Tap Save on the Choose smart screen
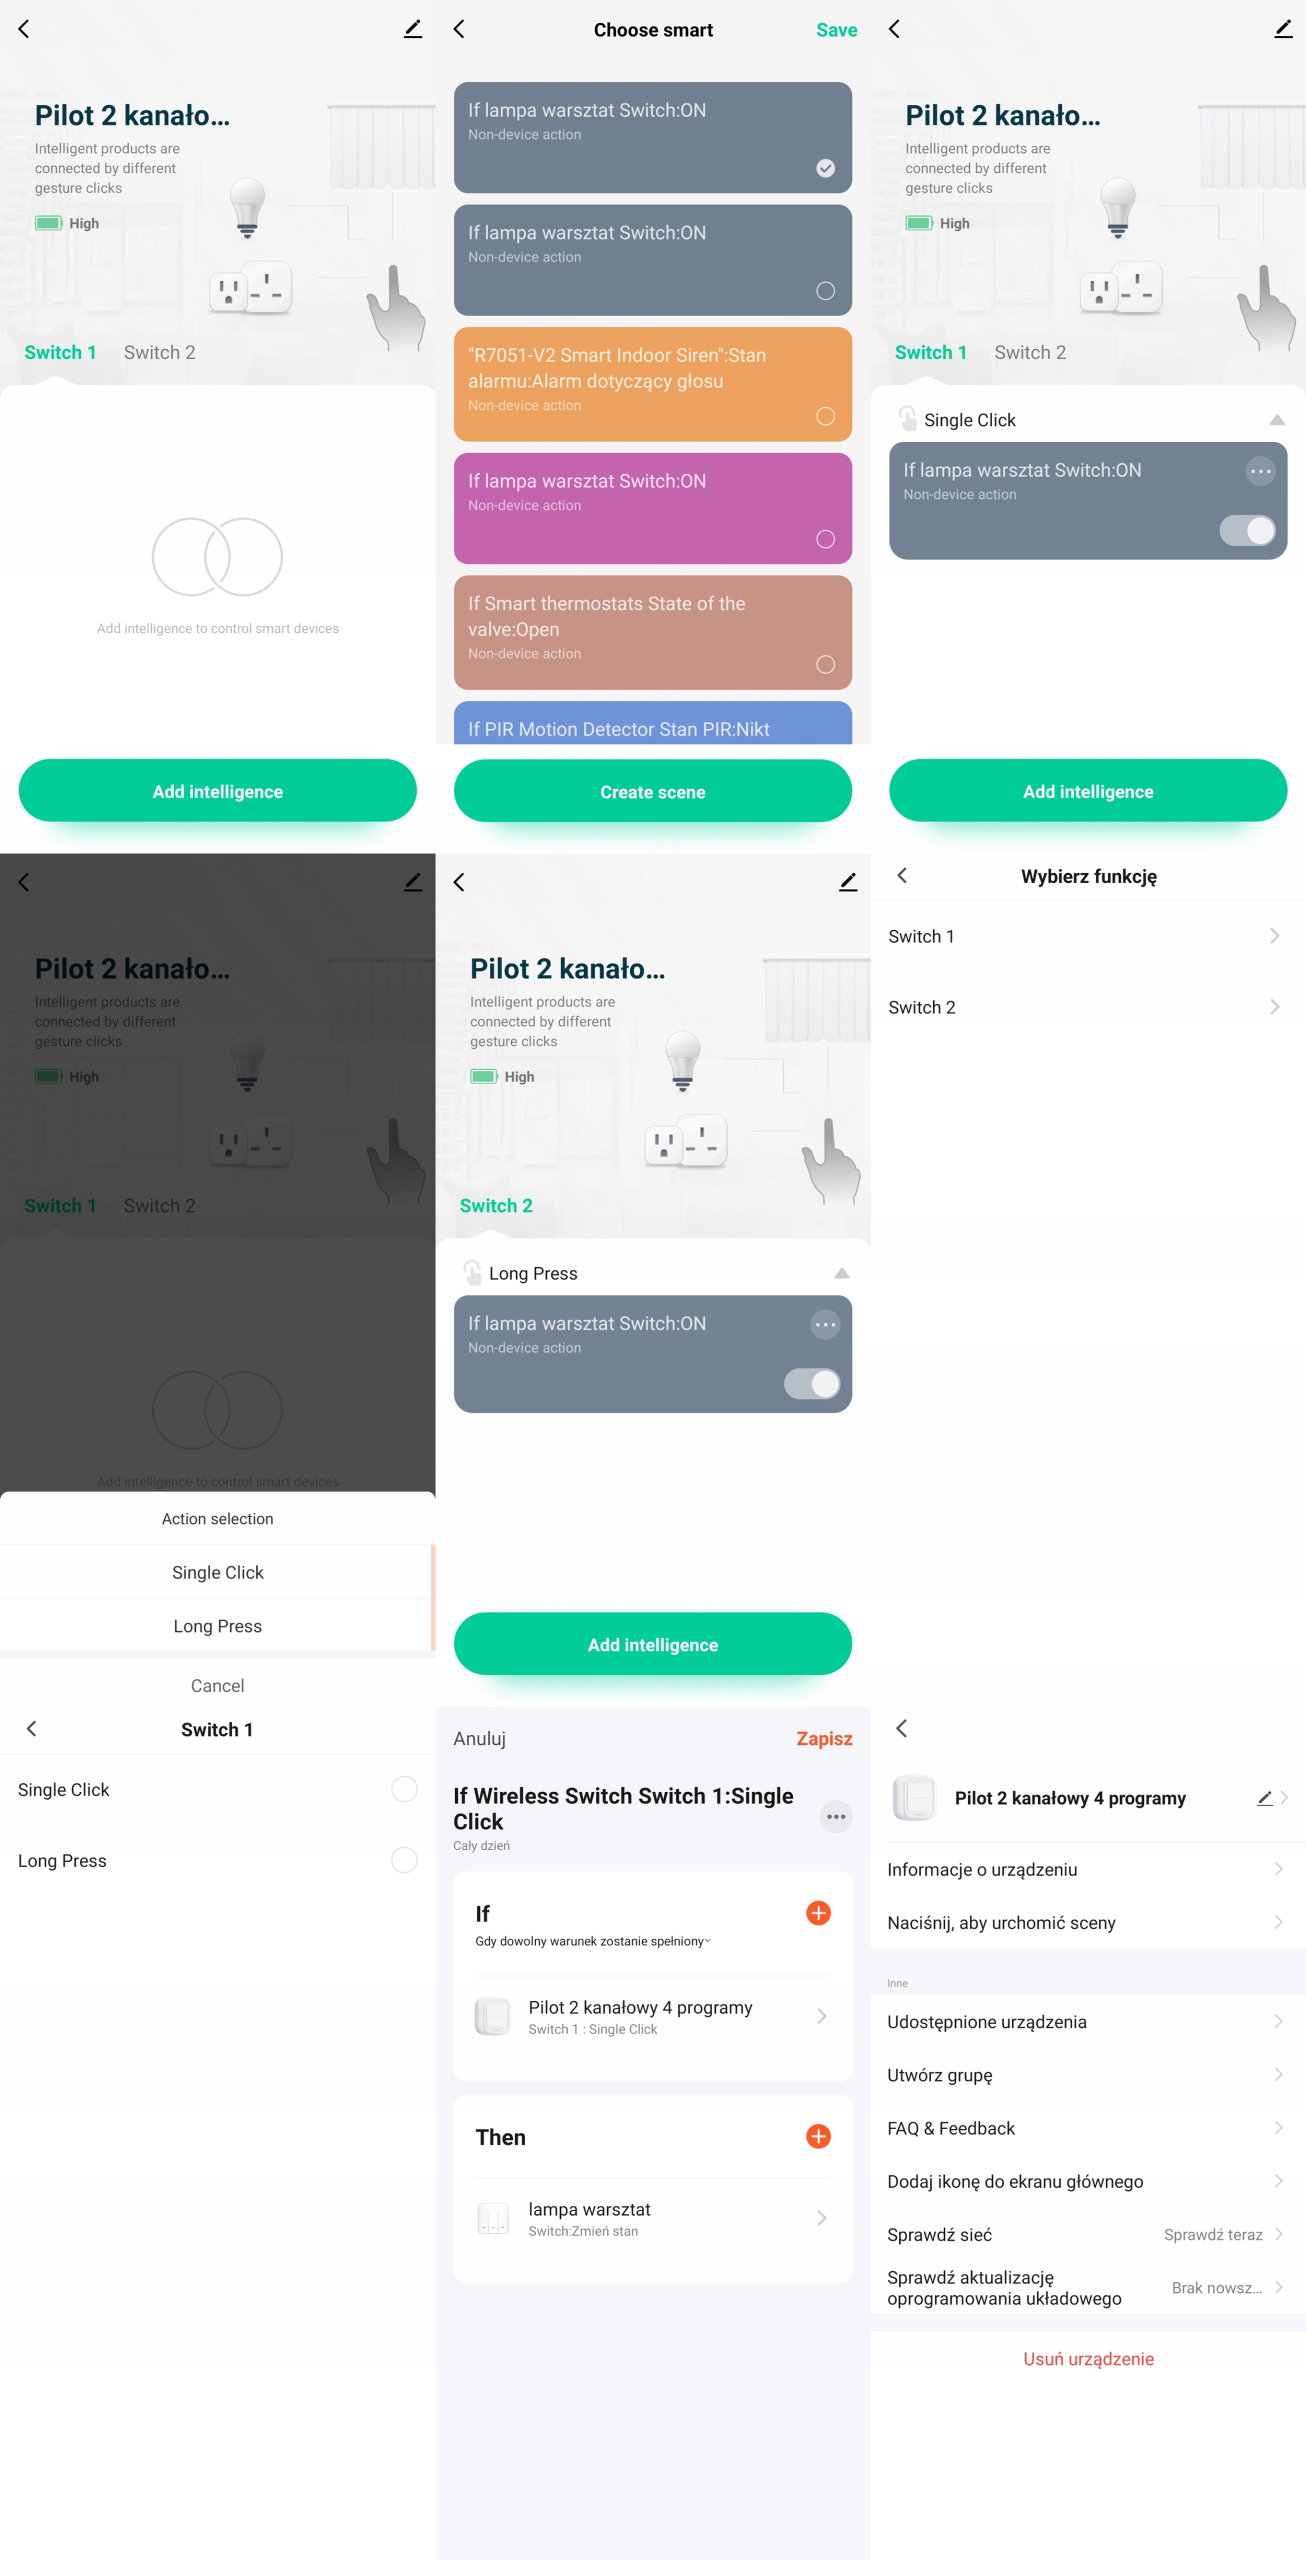Screen dimensions: 1306x2560 click(836, 30)
